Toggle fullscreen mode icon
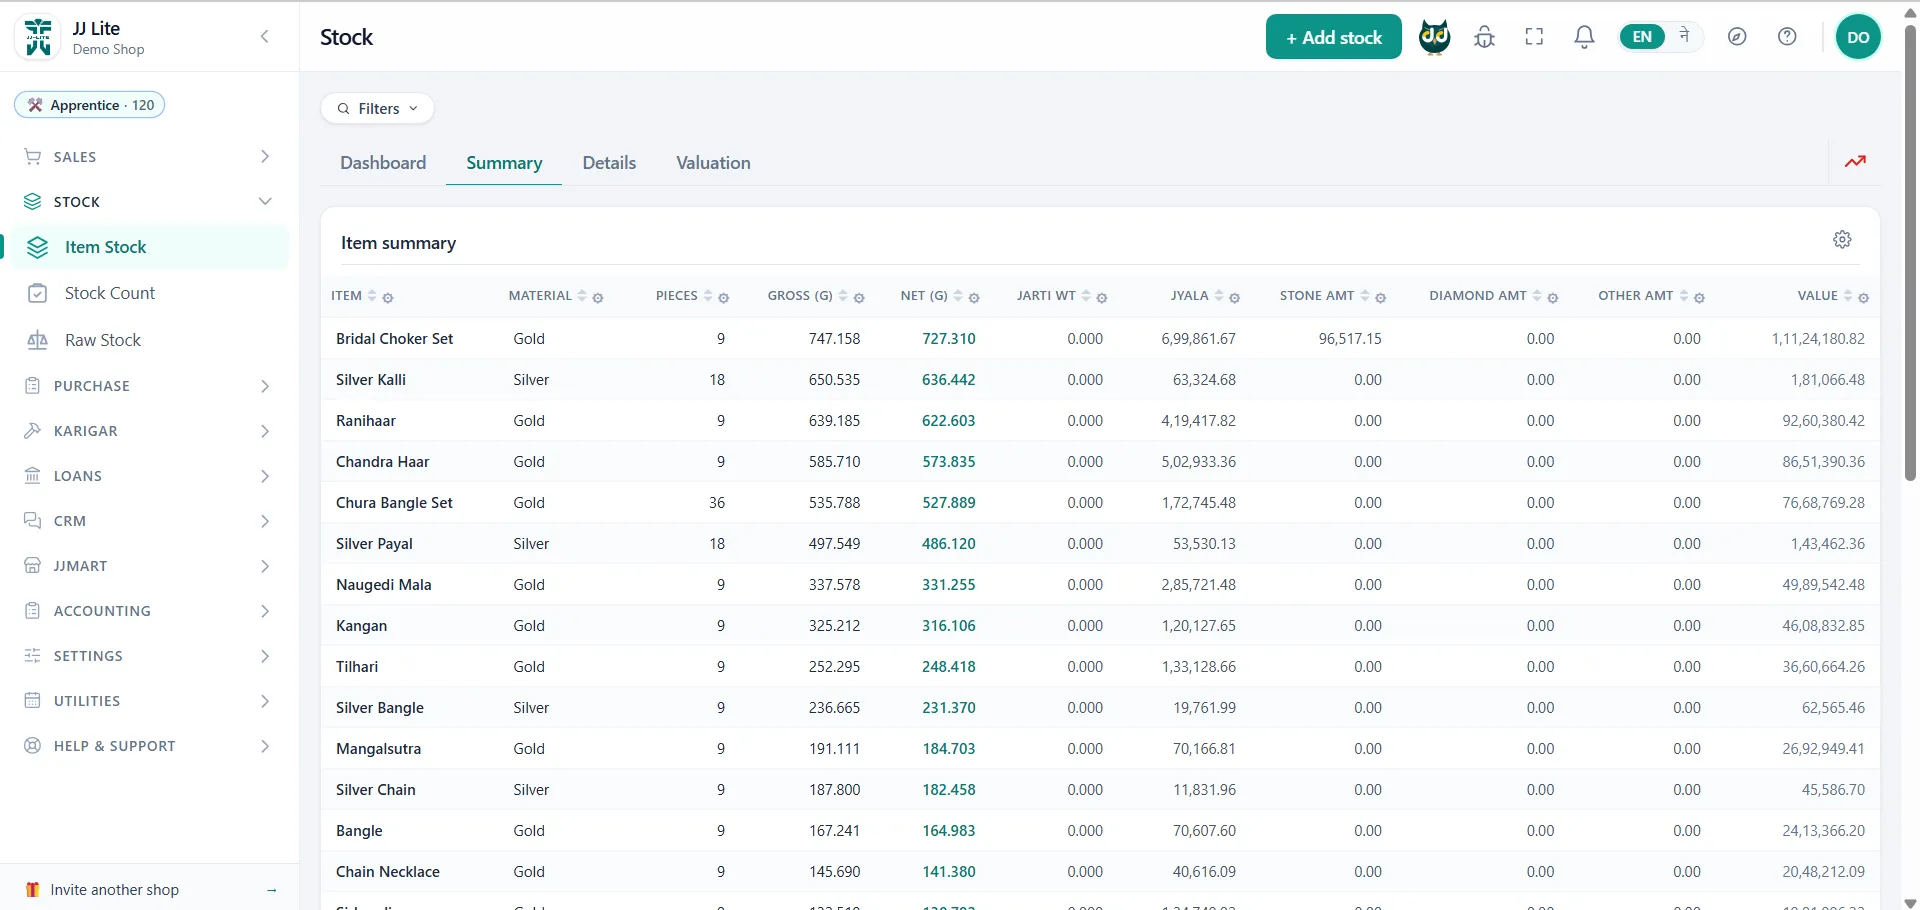The image size is (1920, 910). (x=1535, y=37)
